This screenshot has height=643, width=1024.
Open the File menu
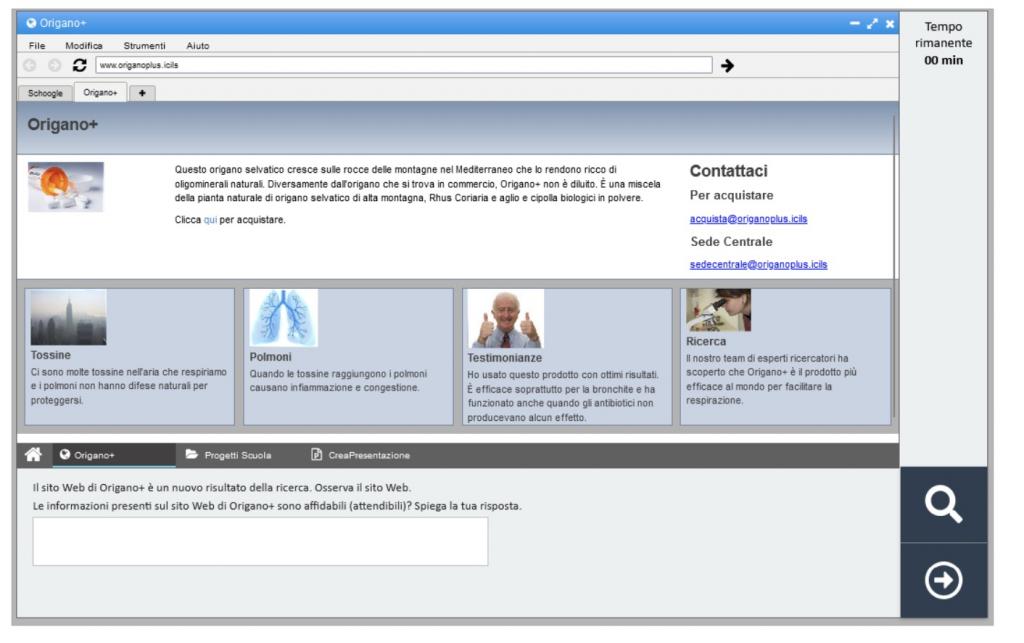click(x=36, y=46)
